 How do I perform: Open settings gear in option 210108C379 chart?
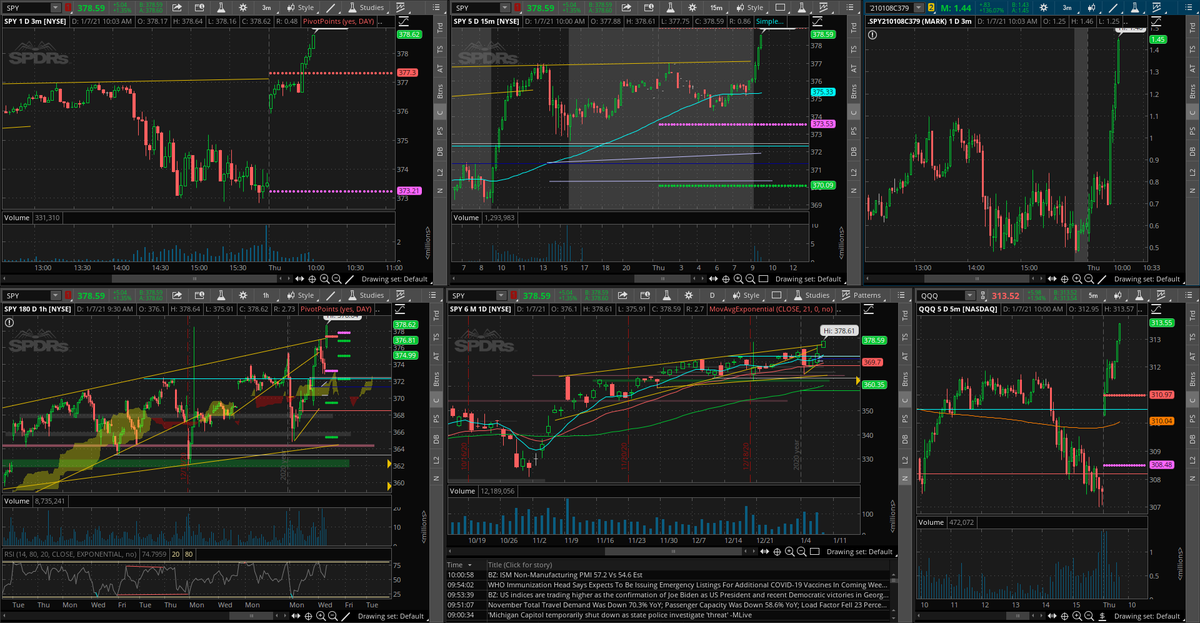(1044, 7)
